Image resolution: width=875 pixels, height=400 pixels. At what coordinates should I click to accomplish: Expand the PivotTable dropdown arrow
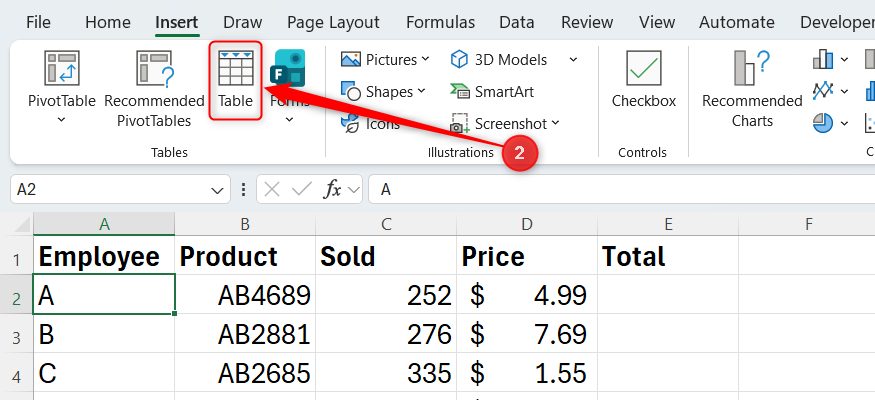click(62, 120)
